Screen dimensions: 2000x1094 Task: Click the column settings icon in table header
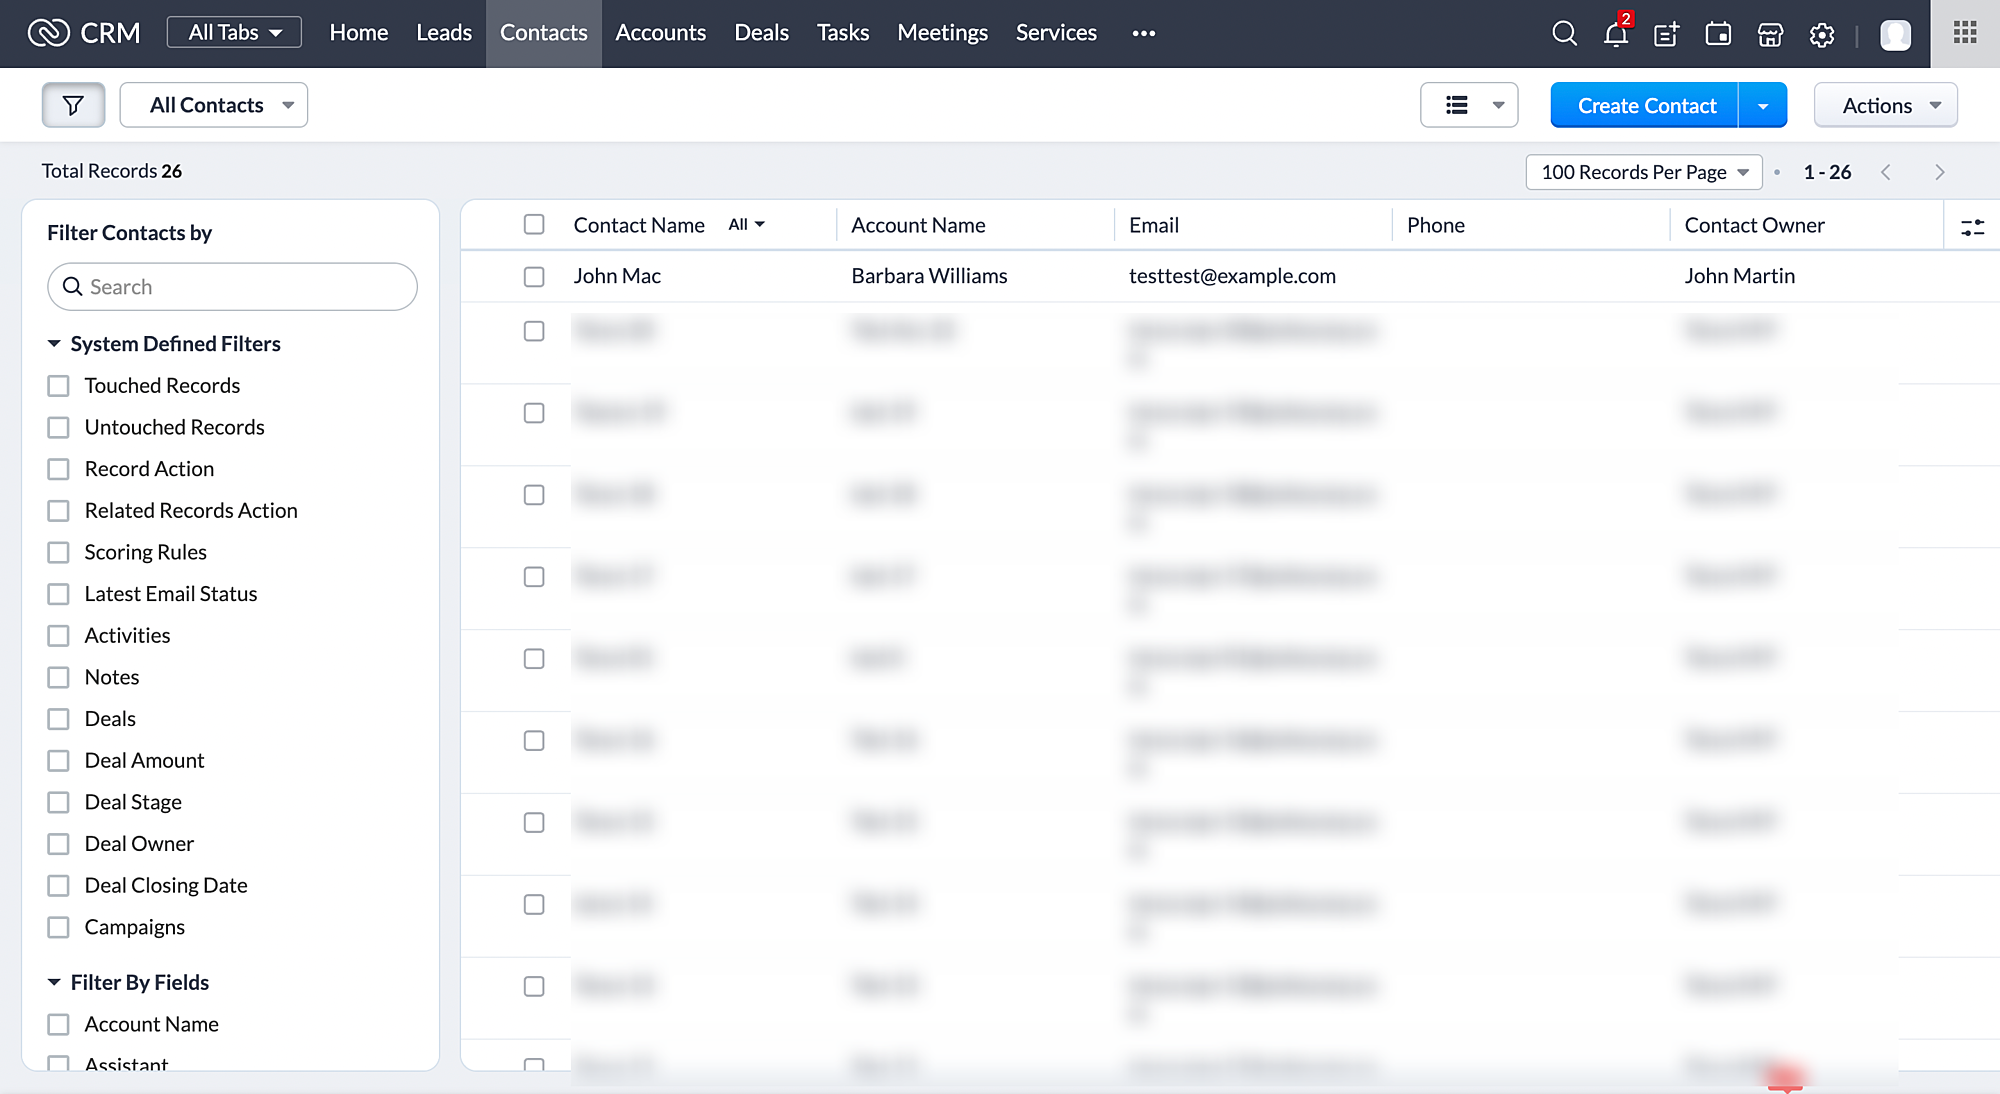(1972, 227)
